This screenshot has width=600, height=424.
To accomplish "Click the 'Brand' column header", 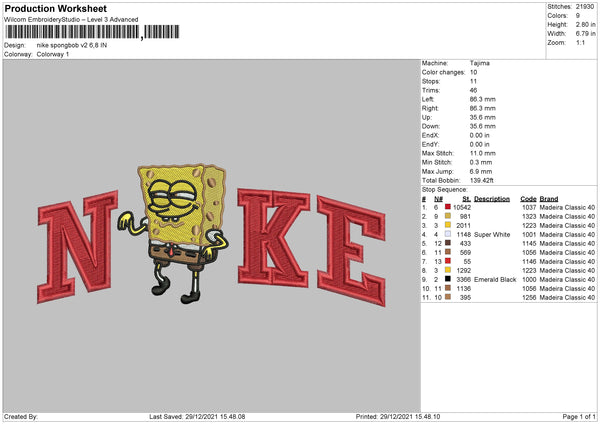I will (549, 199).
